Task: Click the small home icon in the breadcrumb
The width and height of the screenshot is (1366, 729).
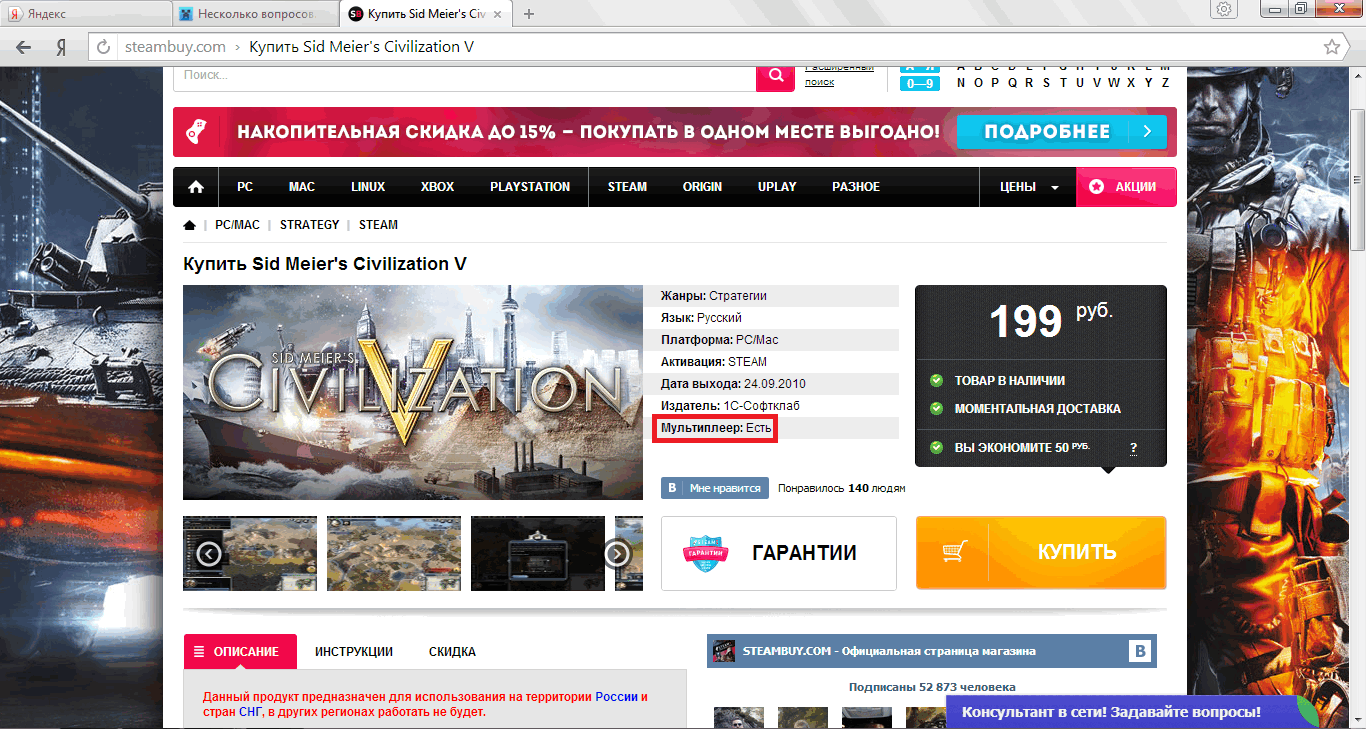Action: (189, 225)
